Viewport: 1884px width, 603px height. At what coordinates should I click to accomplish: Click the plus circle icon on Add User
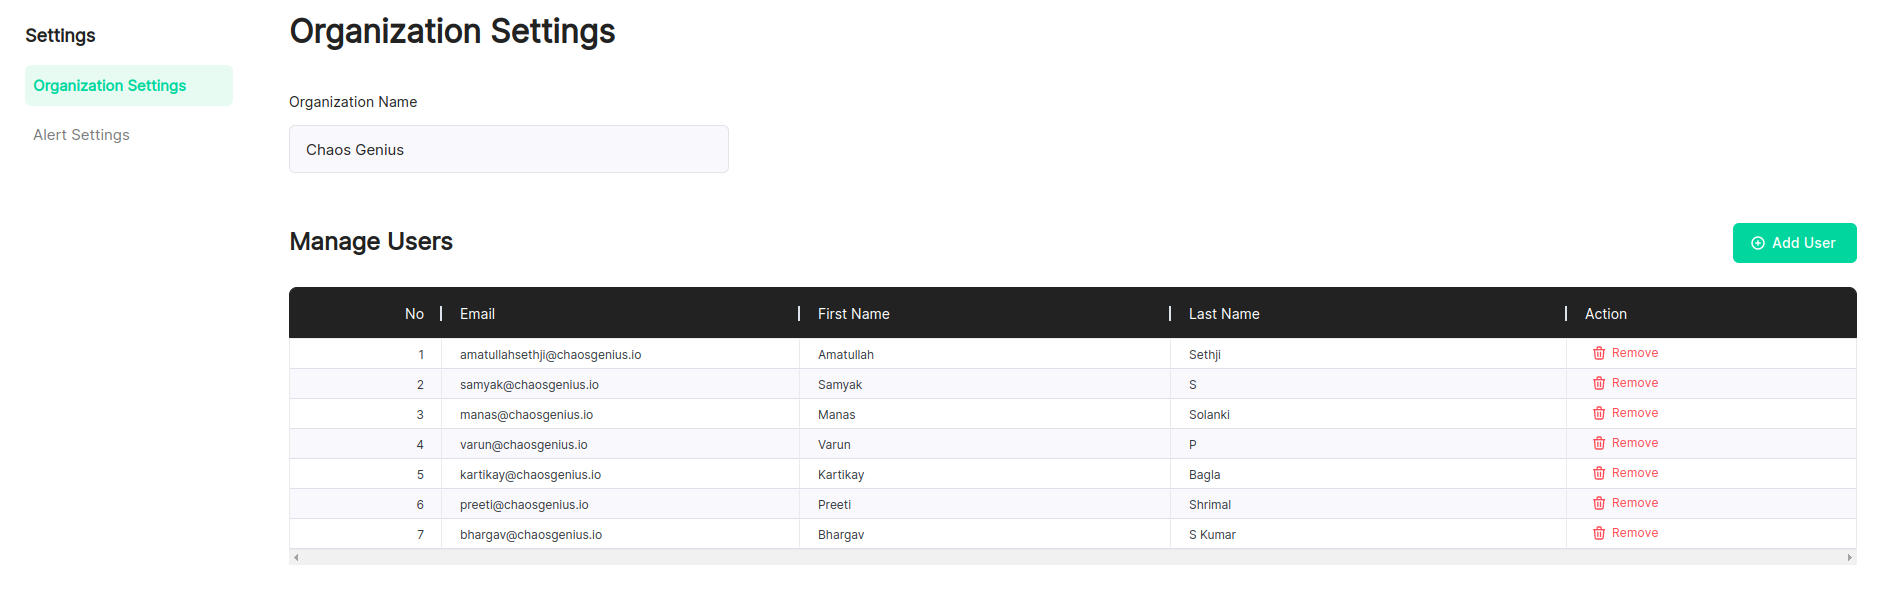pyautogui.click(x=1758, y=243)
